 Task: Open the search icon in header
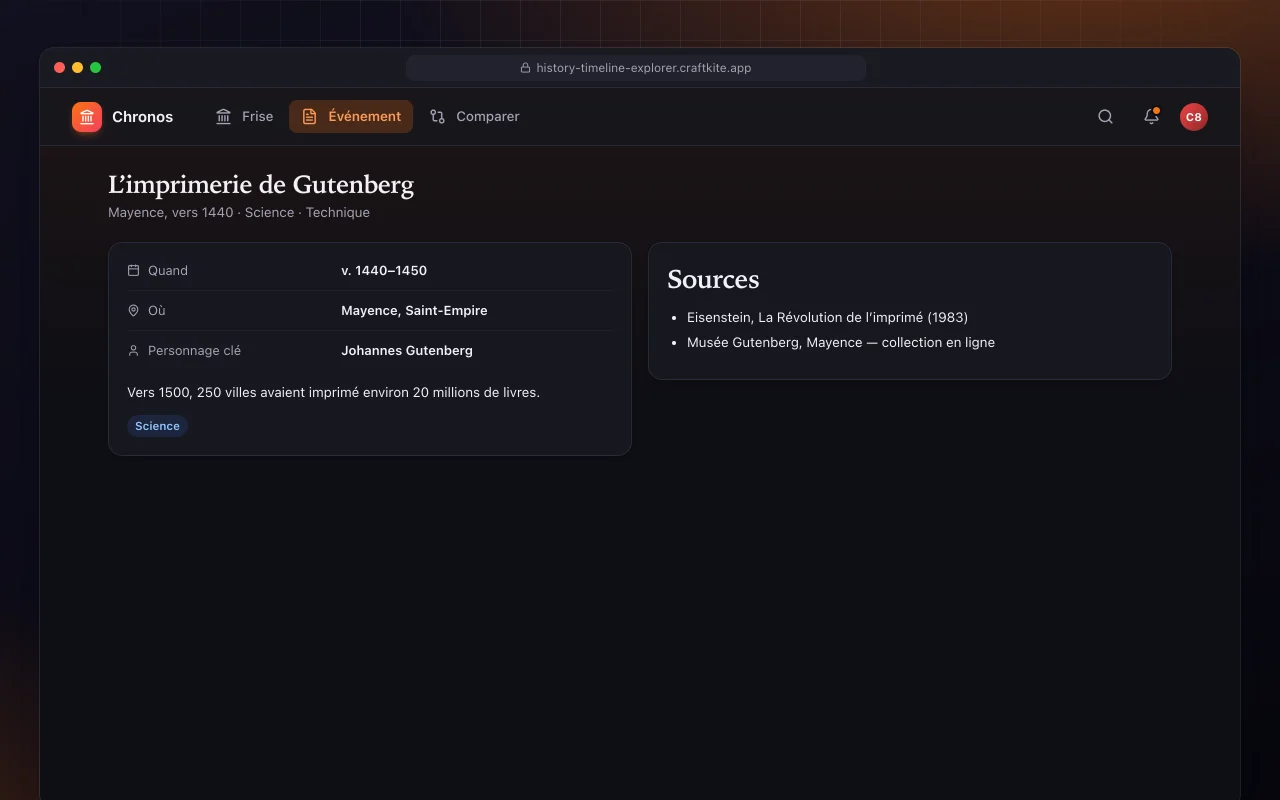click(1105, 117)
